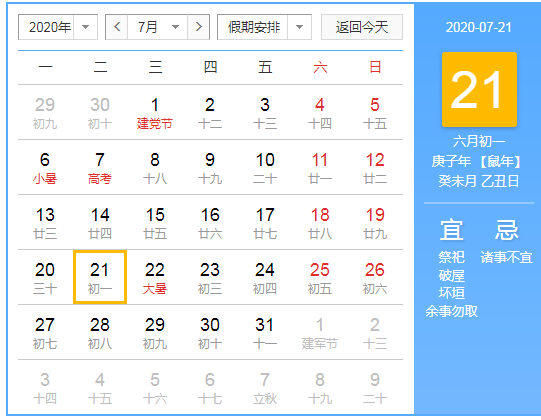Select Sunday July 12 廿二
The height and width of the screenshot is (420, 541).
point(375,168)
